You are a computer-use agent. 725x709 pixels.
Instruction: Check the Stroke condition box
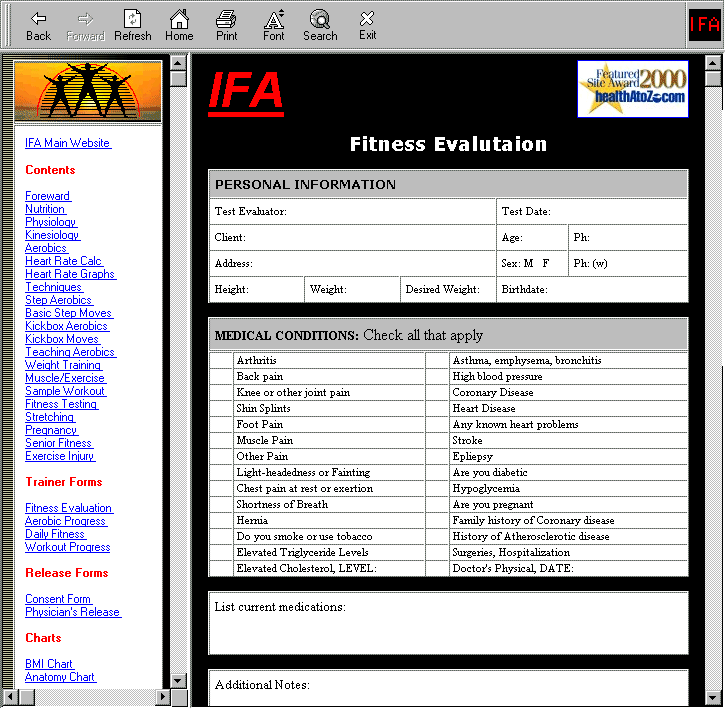tap(437, 440)
